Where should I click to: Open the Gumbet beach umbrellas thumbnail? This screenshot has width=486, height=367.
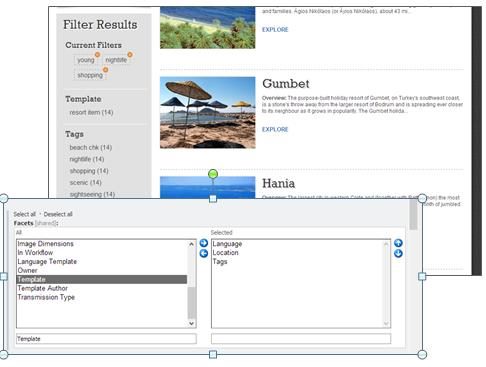click(208, 112)
